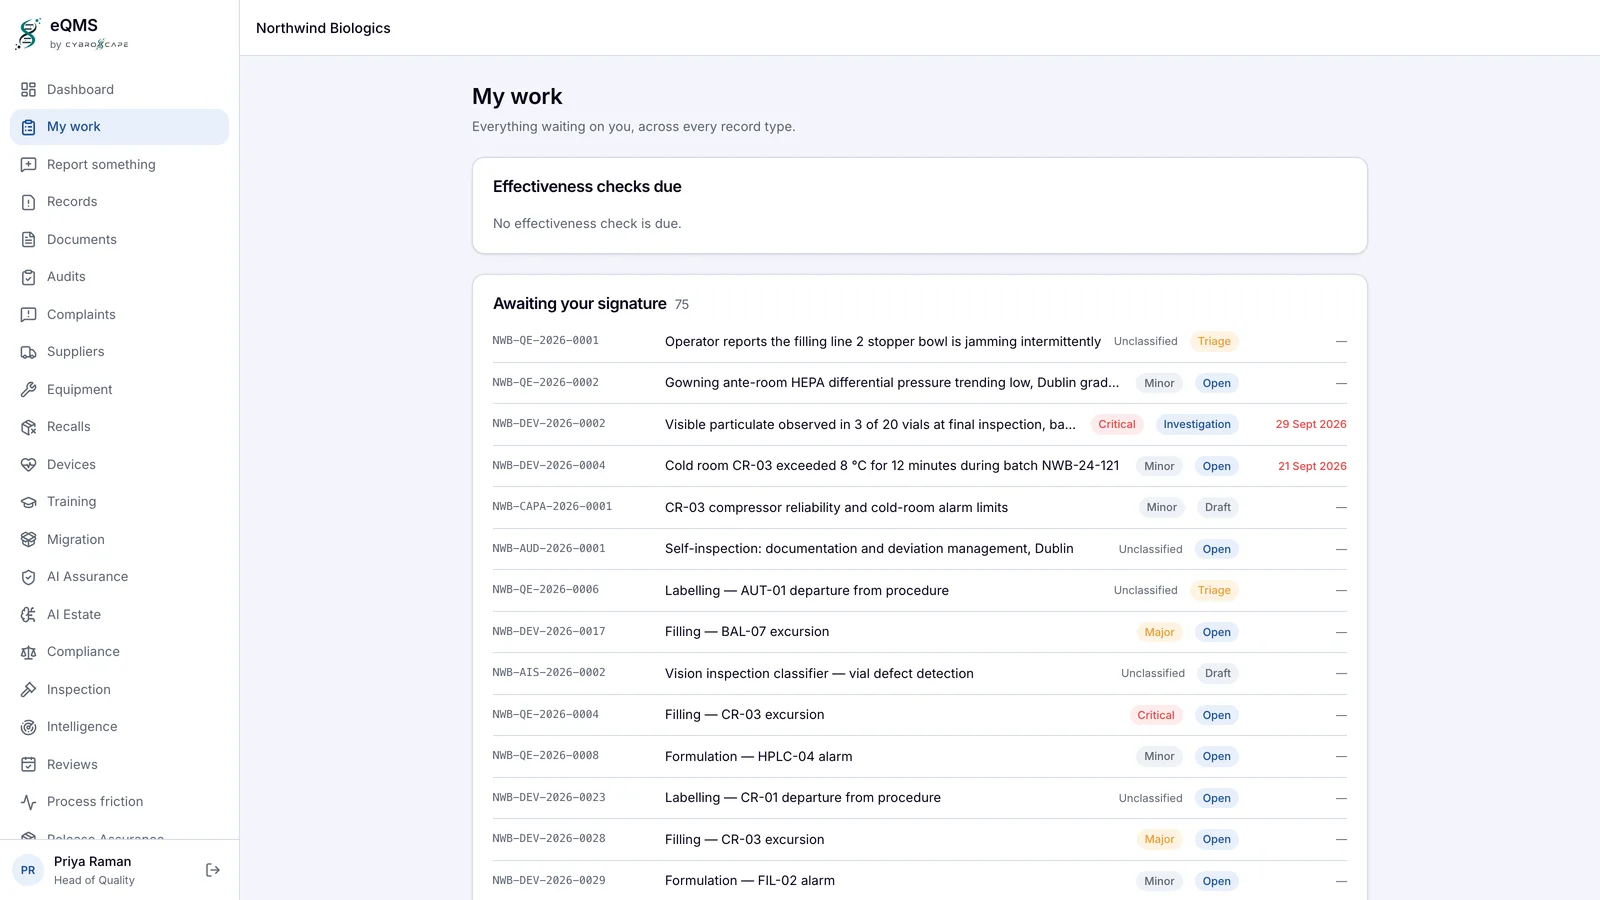Click the 29 Sept 2026 due date

pyautogui.click(x=1310, y=424)
